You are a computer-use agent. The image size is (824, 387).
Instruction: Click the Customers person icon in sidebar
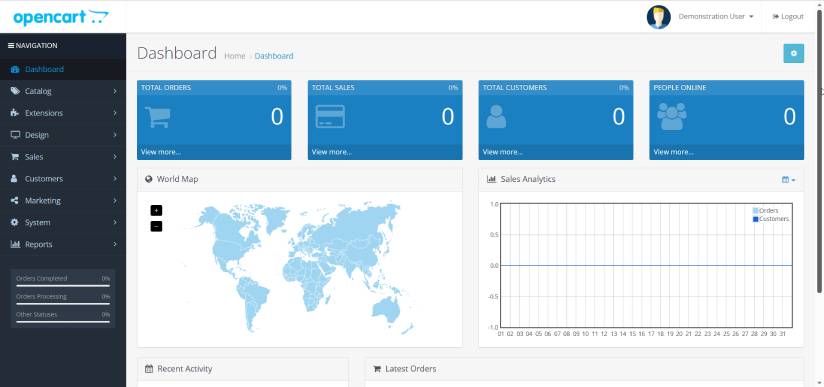15,179
